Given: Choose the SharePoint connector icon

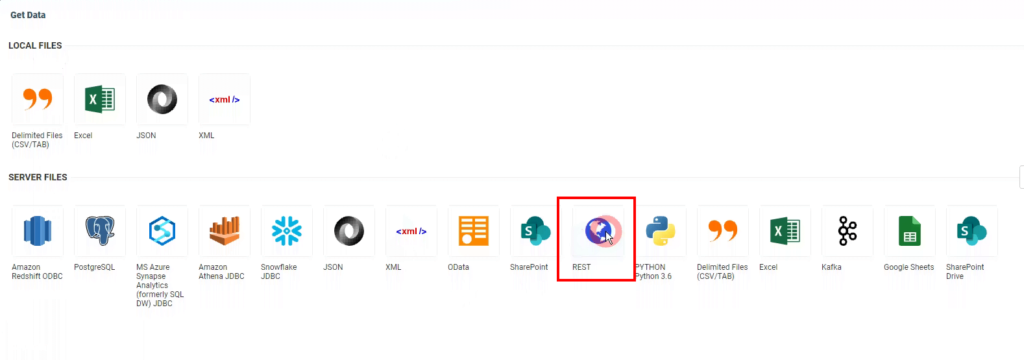Looking at the screenshot, I should [536, 231].
